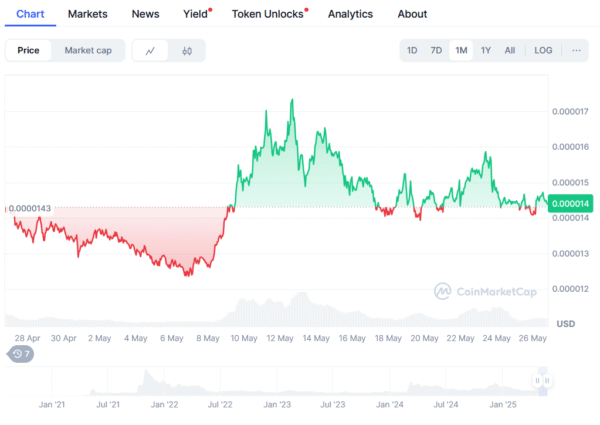The height and width of the screenshot is (425, 600).
Task: Click the 0.000015 axis label
Action: [x=570, y=182]
